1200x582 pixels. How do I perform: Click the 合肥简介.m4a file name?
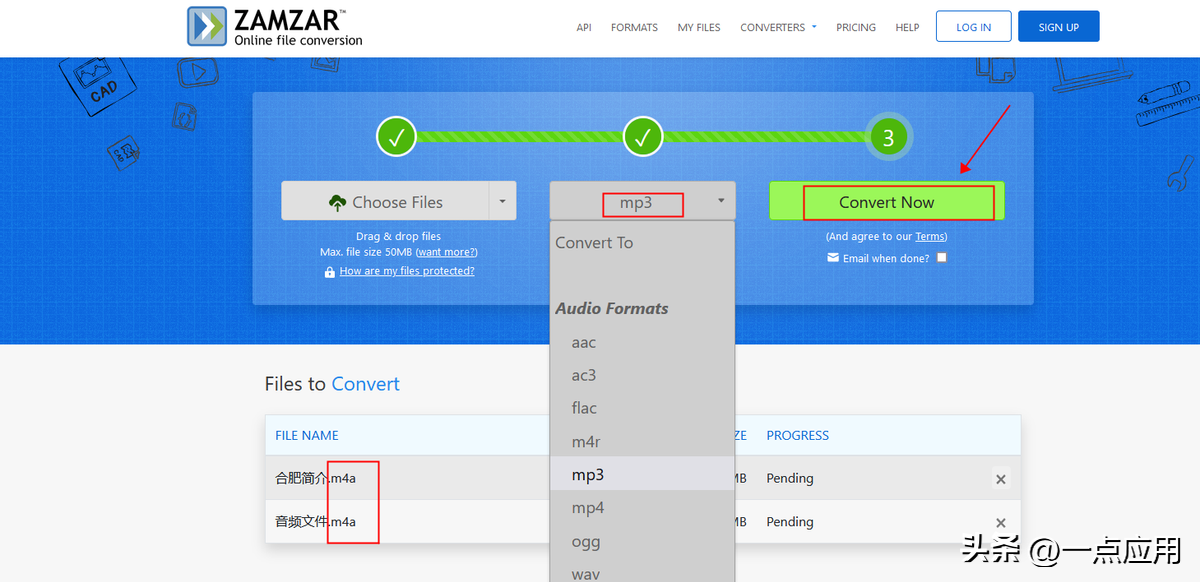(x=315, y=478)
